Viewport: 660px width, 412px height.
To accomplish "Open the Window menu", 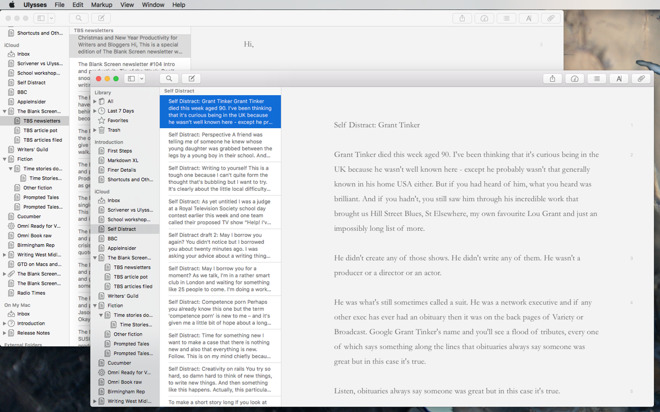I will point(153,5).
